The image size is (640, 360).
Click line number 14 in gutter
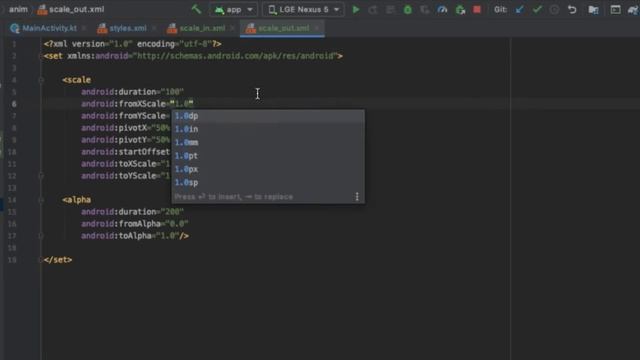pos(12,200)
